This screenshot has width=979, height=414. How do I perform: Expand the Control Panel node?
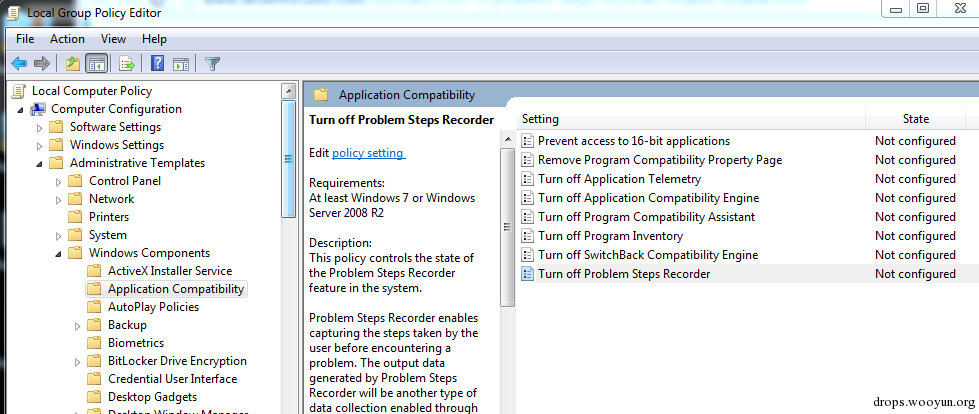click(x=59, y=182)
